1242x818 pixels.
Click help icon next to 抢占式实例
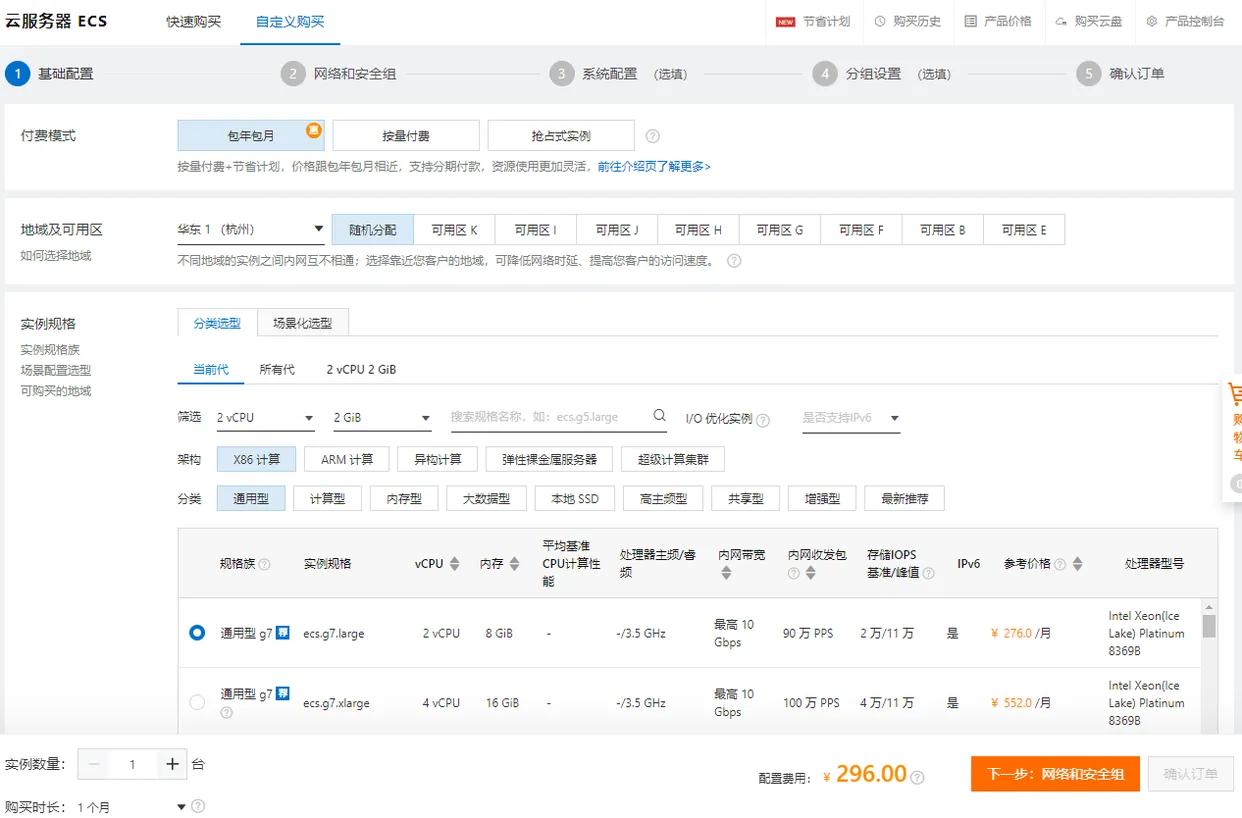(652, 136)
